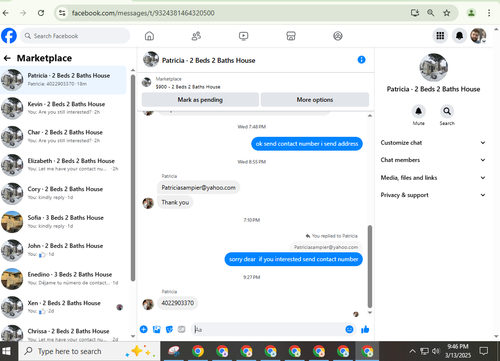Viewport: 500px width, 361px height.
Task: Click the site info icon in address bar
Action: (62, 13)
